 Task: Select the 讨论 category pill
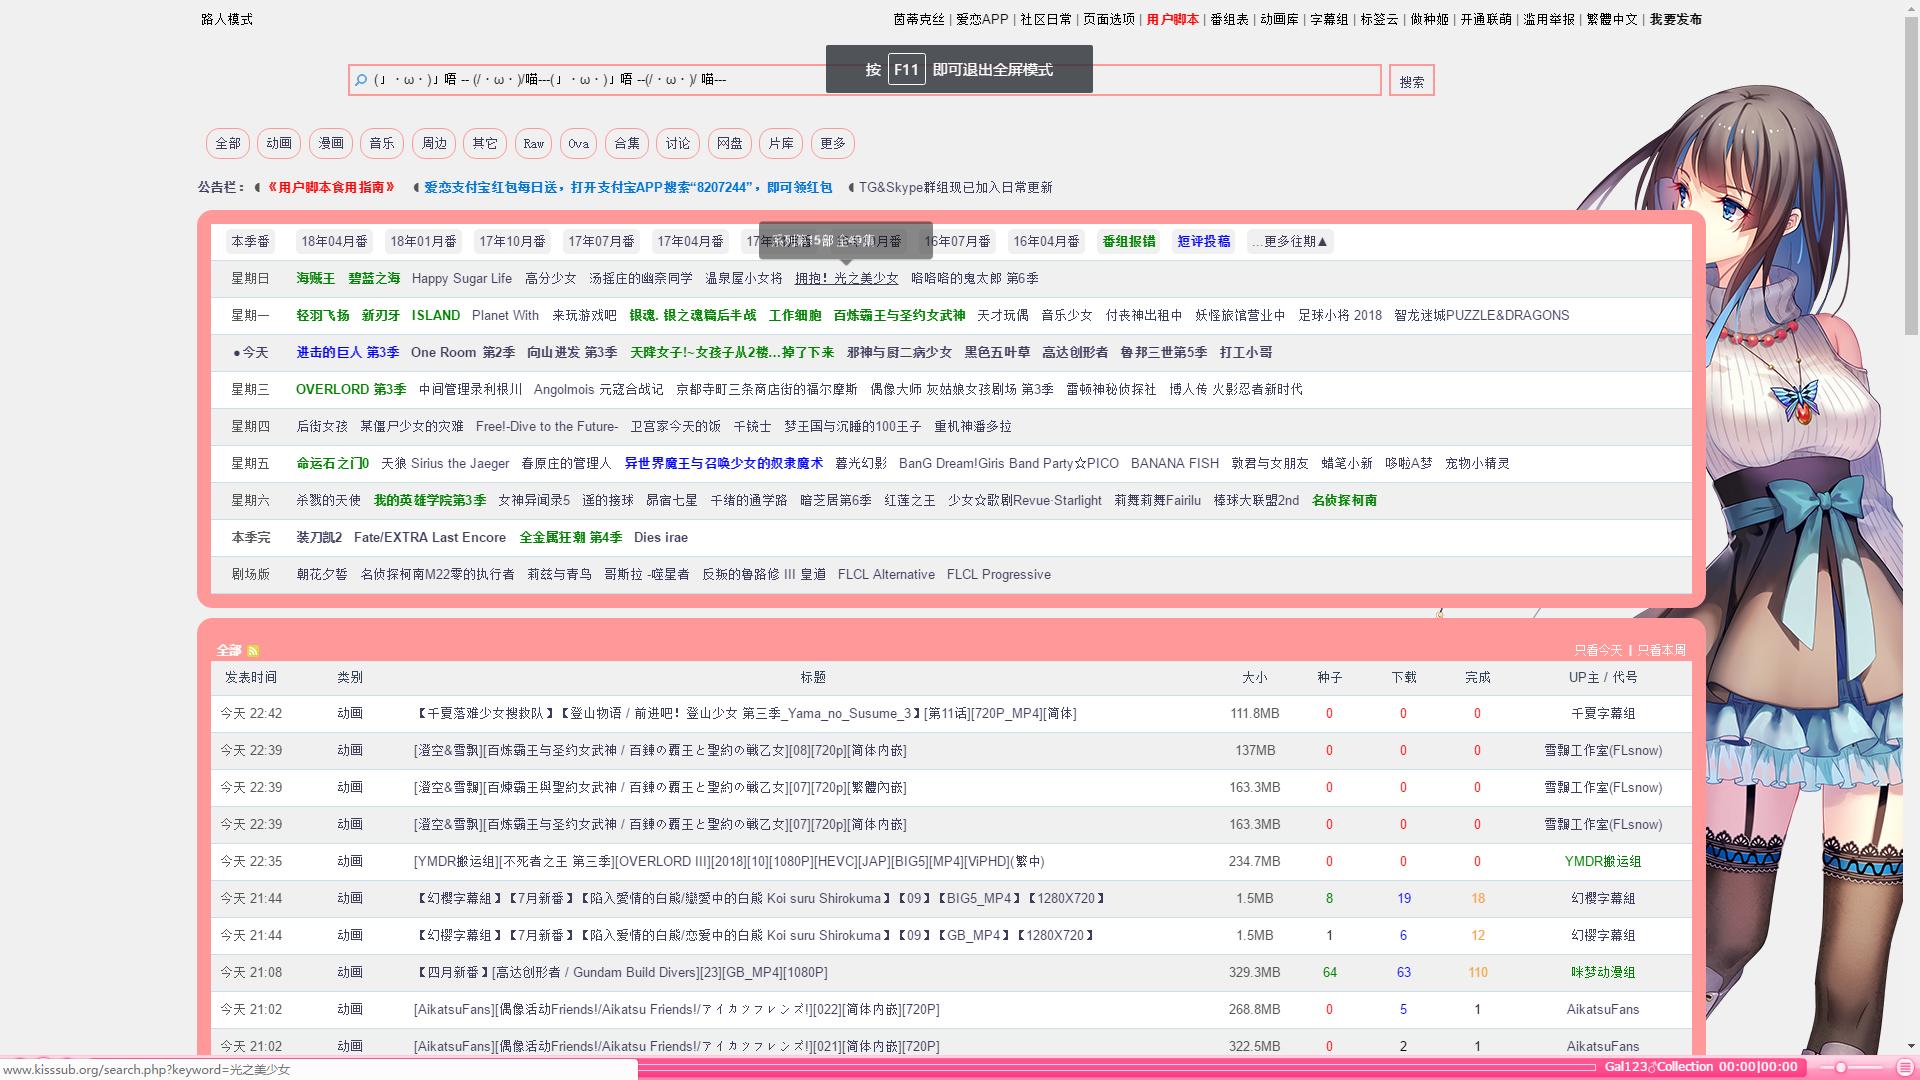[678, 143]
